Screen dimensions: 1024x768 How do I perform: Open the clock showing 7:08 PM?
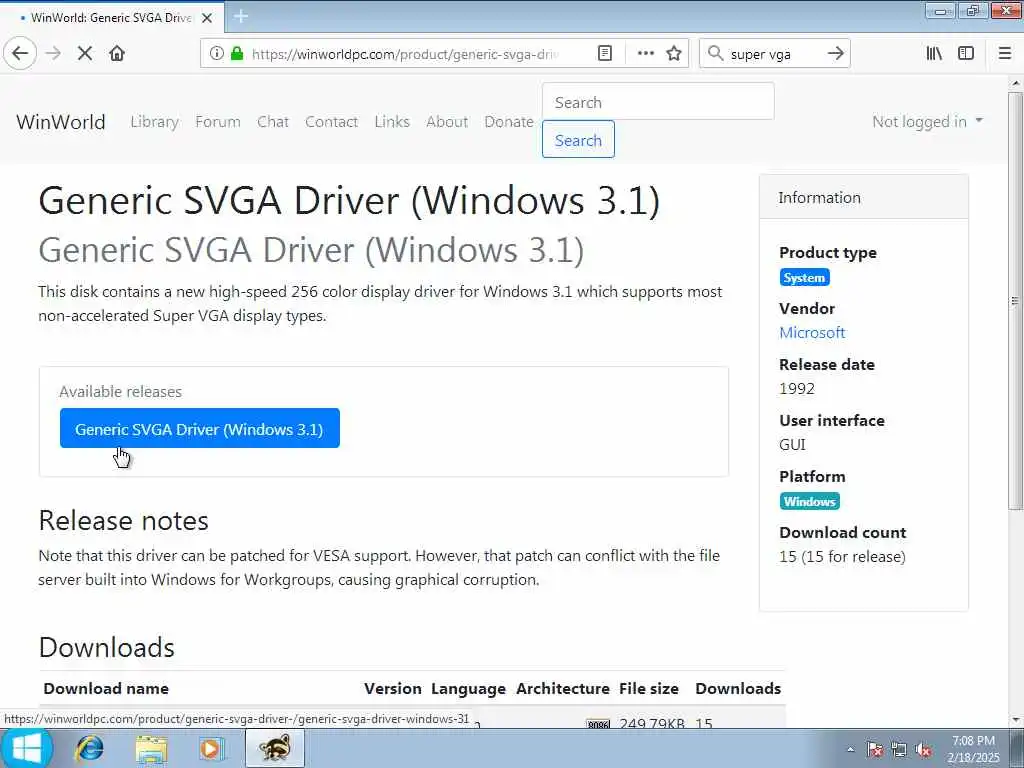click(973, 749)
